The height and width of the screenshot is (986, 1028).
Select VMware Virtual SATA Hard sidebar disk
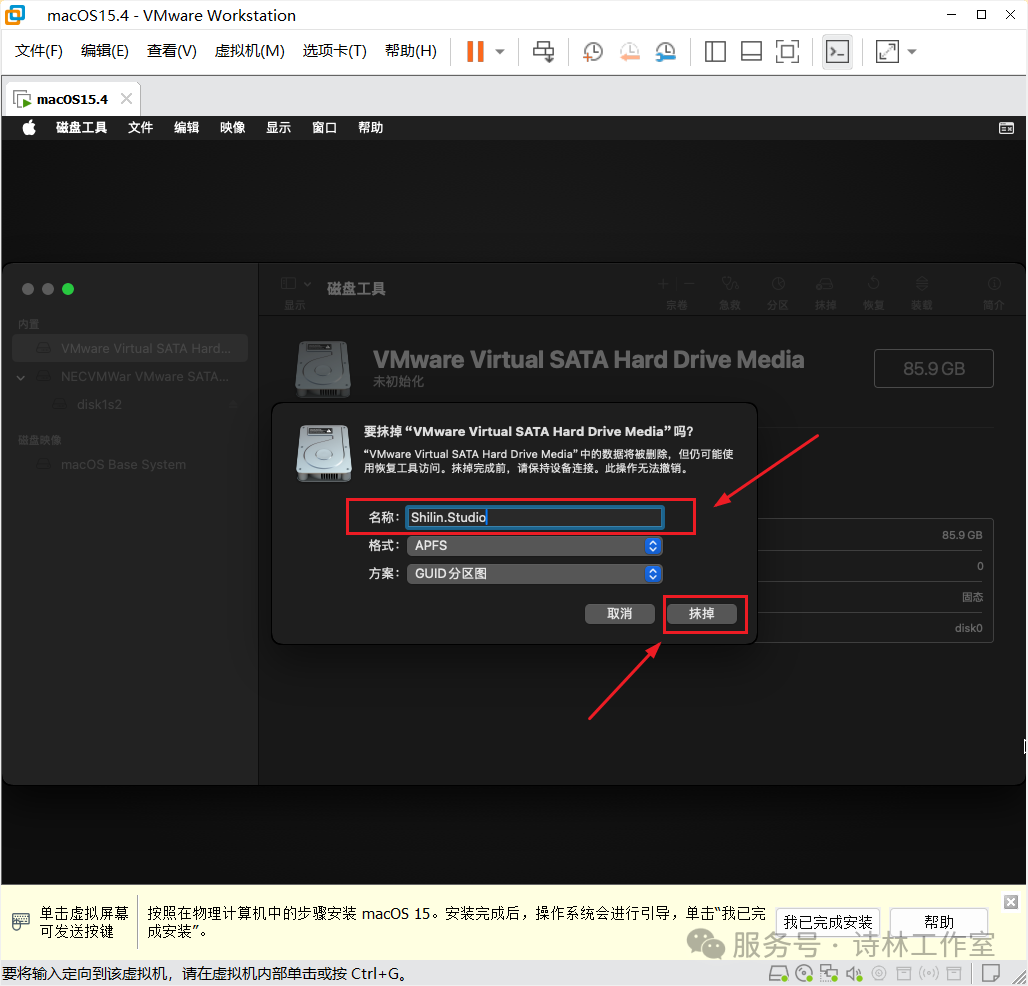(130, 348)
